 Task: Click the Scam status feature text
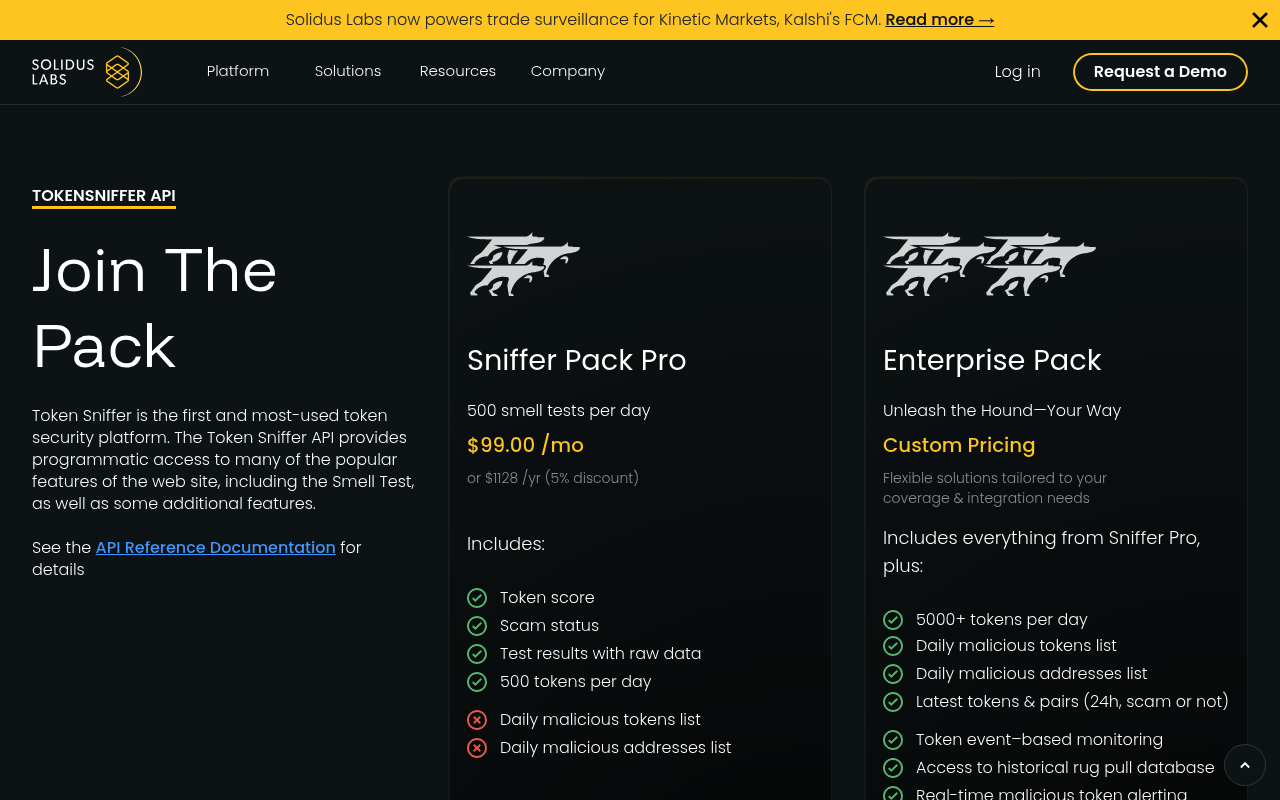point(549,625)
